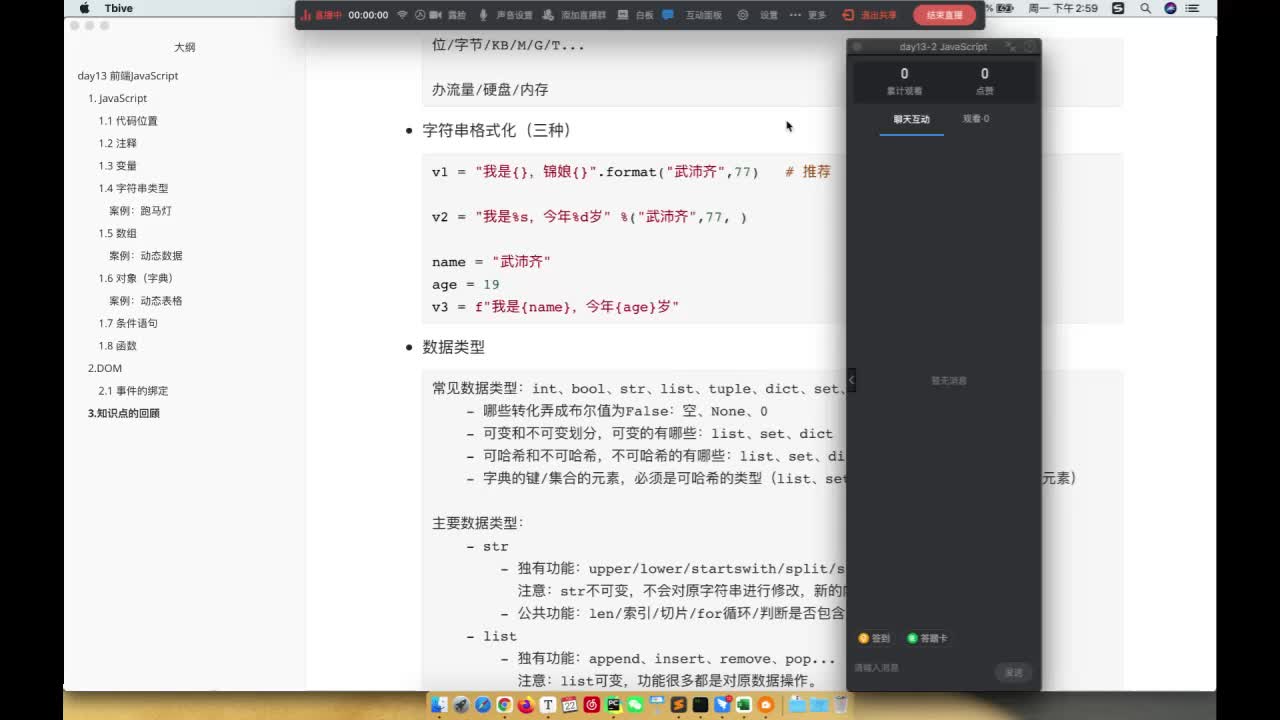The width and height of the screenshot is (1280, 720).
Task: Click the pin icon in chat panel titlebar
Action: [1029, 47]
